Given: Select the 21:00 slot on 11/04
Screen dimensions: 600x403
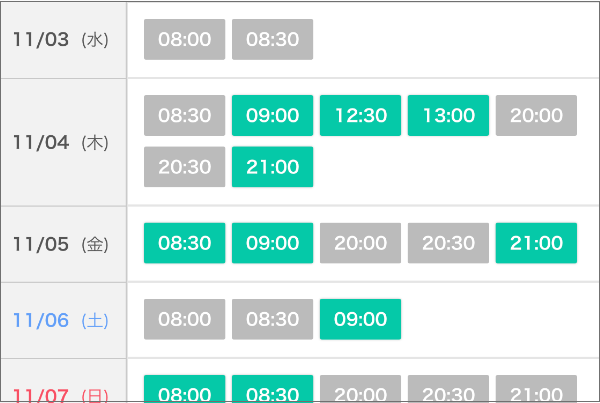Looking at the screenshot, I should point(272,167).
